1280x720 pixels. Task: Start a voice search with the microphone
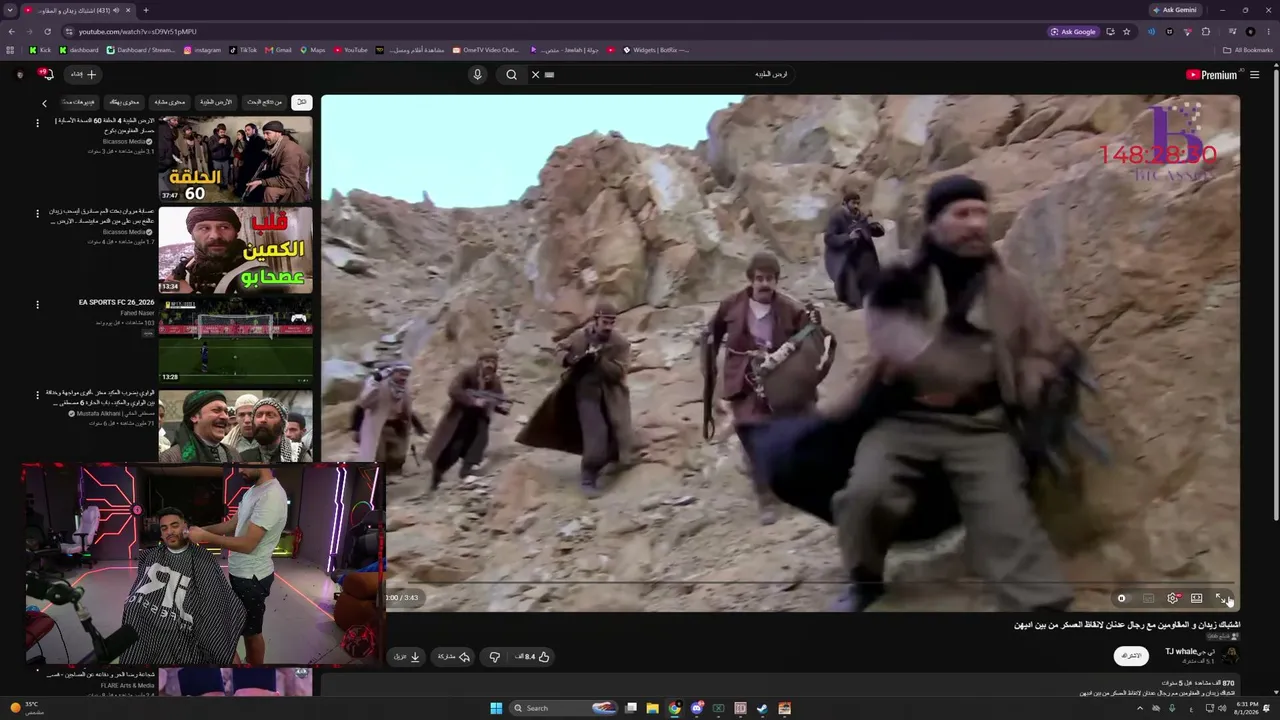point(477,74)
